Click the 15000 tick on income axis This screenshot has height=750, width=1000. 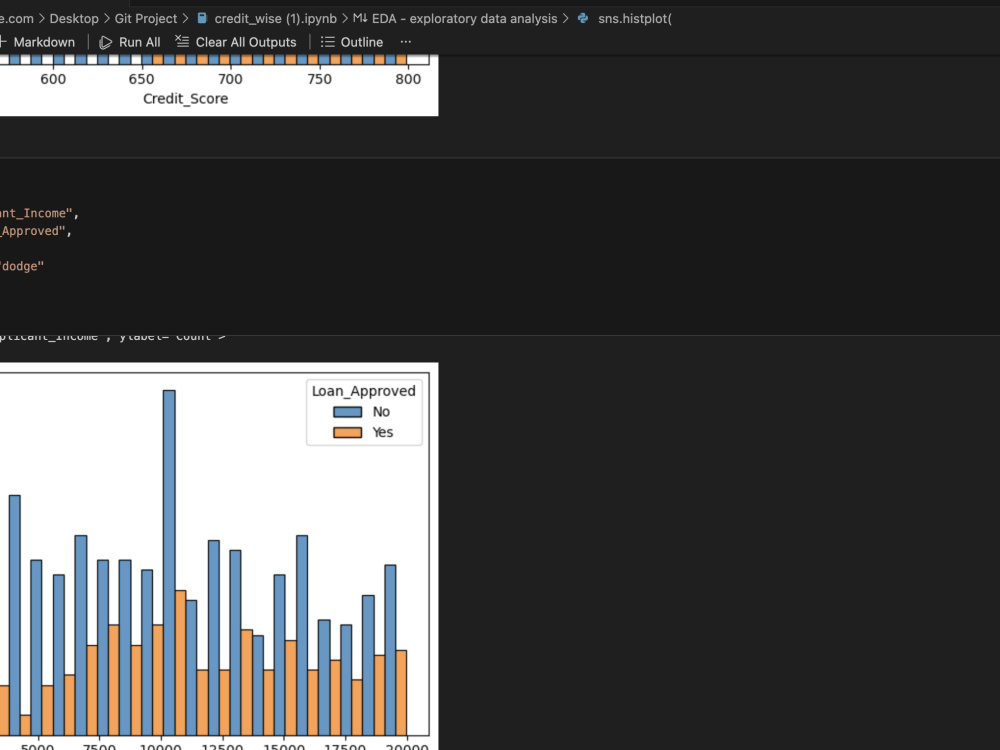tap(284, 746)
